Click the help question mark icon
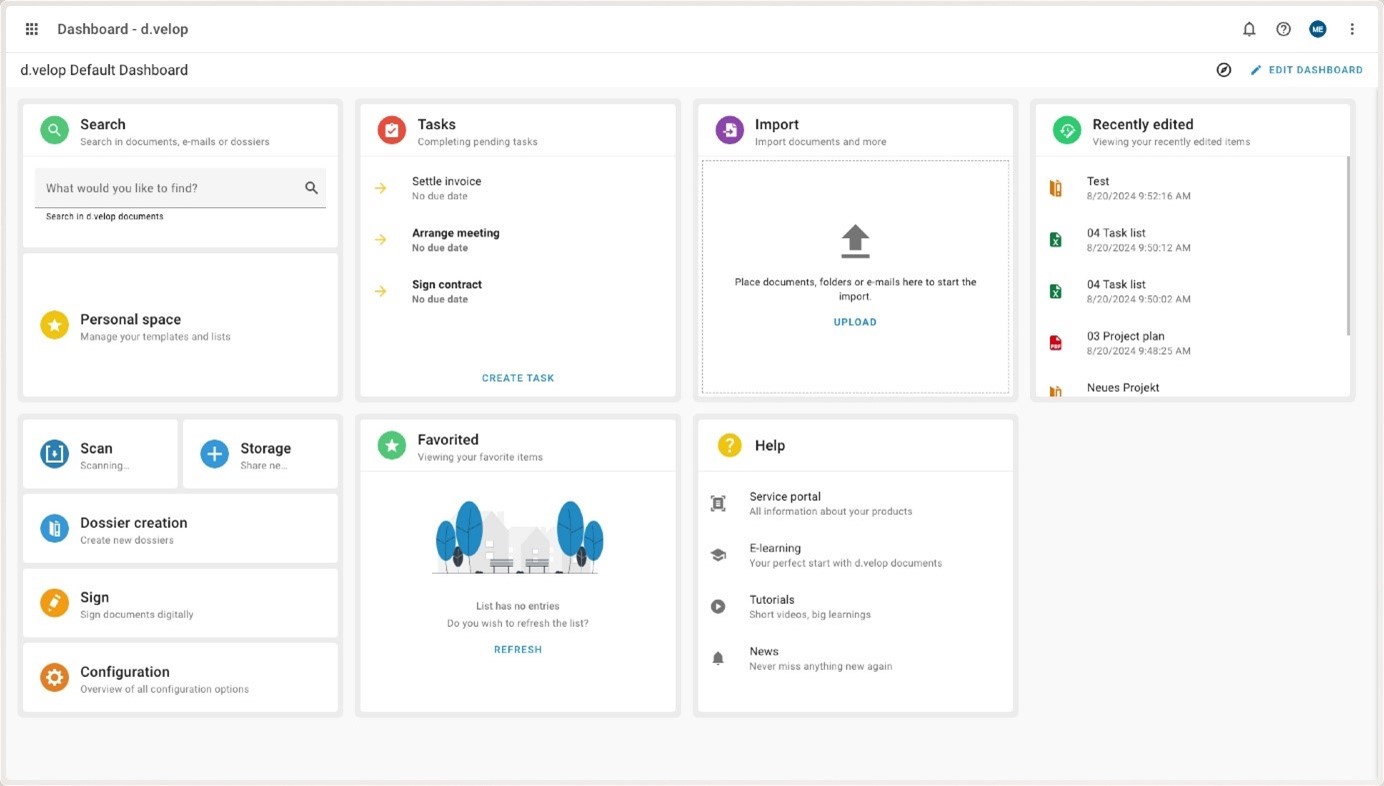 point(1283,29)
